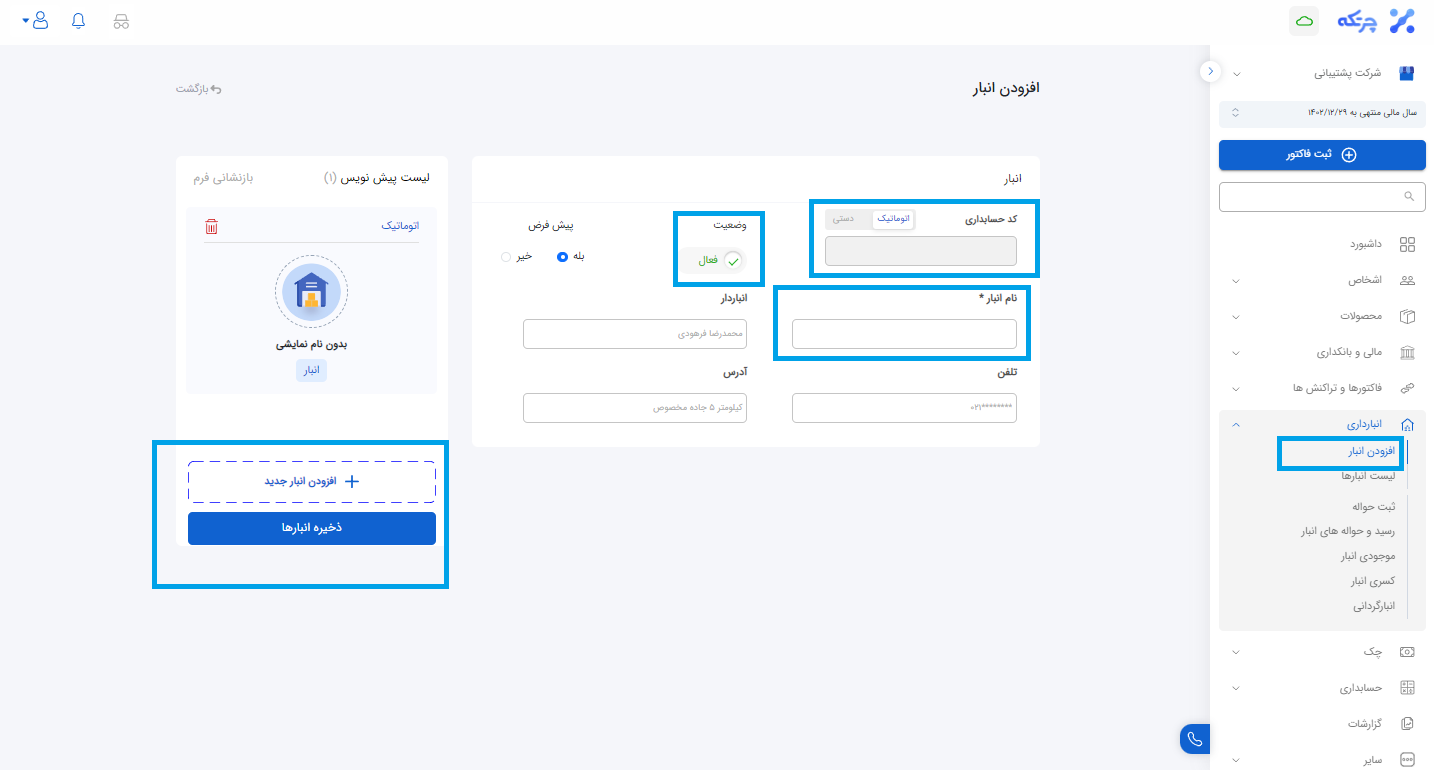Click the trash icon in draft card
This screenshot has height=770, width=1434.
pos(211,227)
